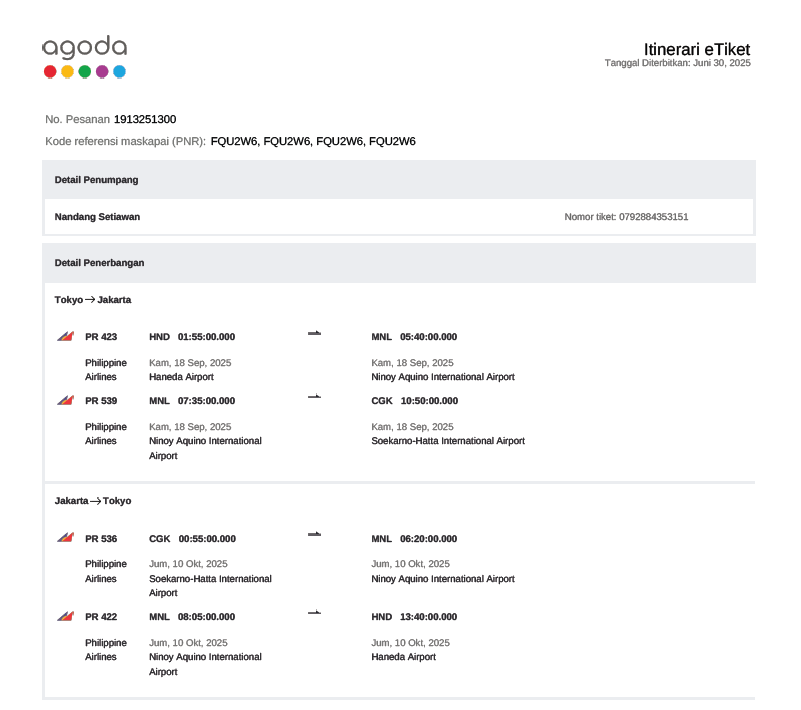Click the agoda logo text
The image size is (801, 710).
(84, 47)
